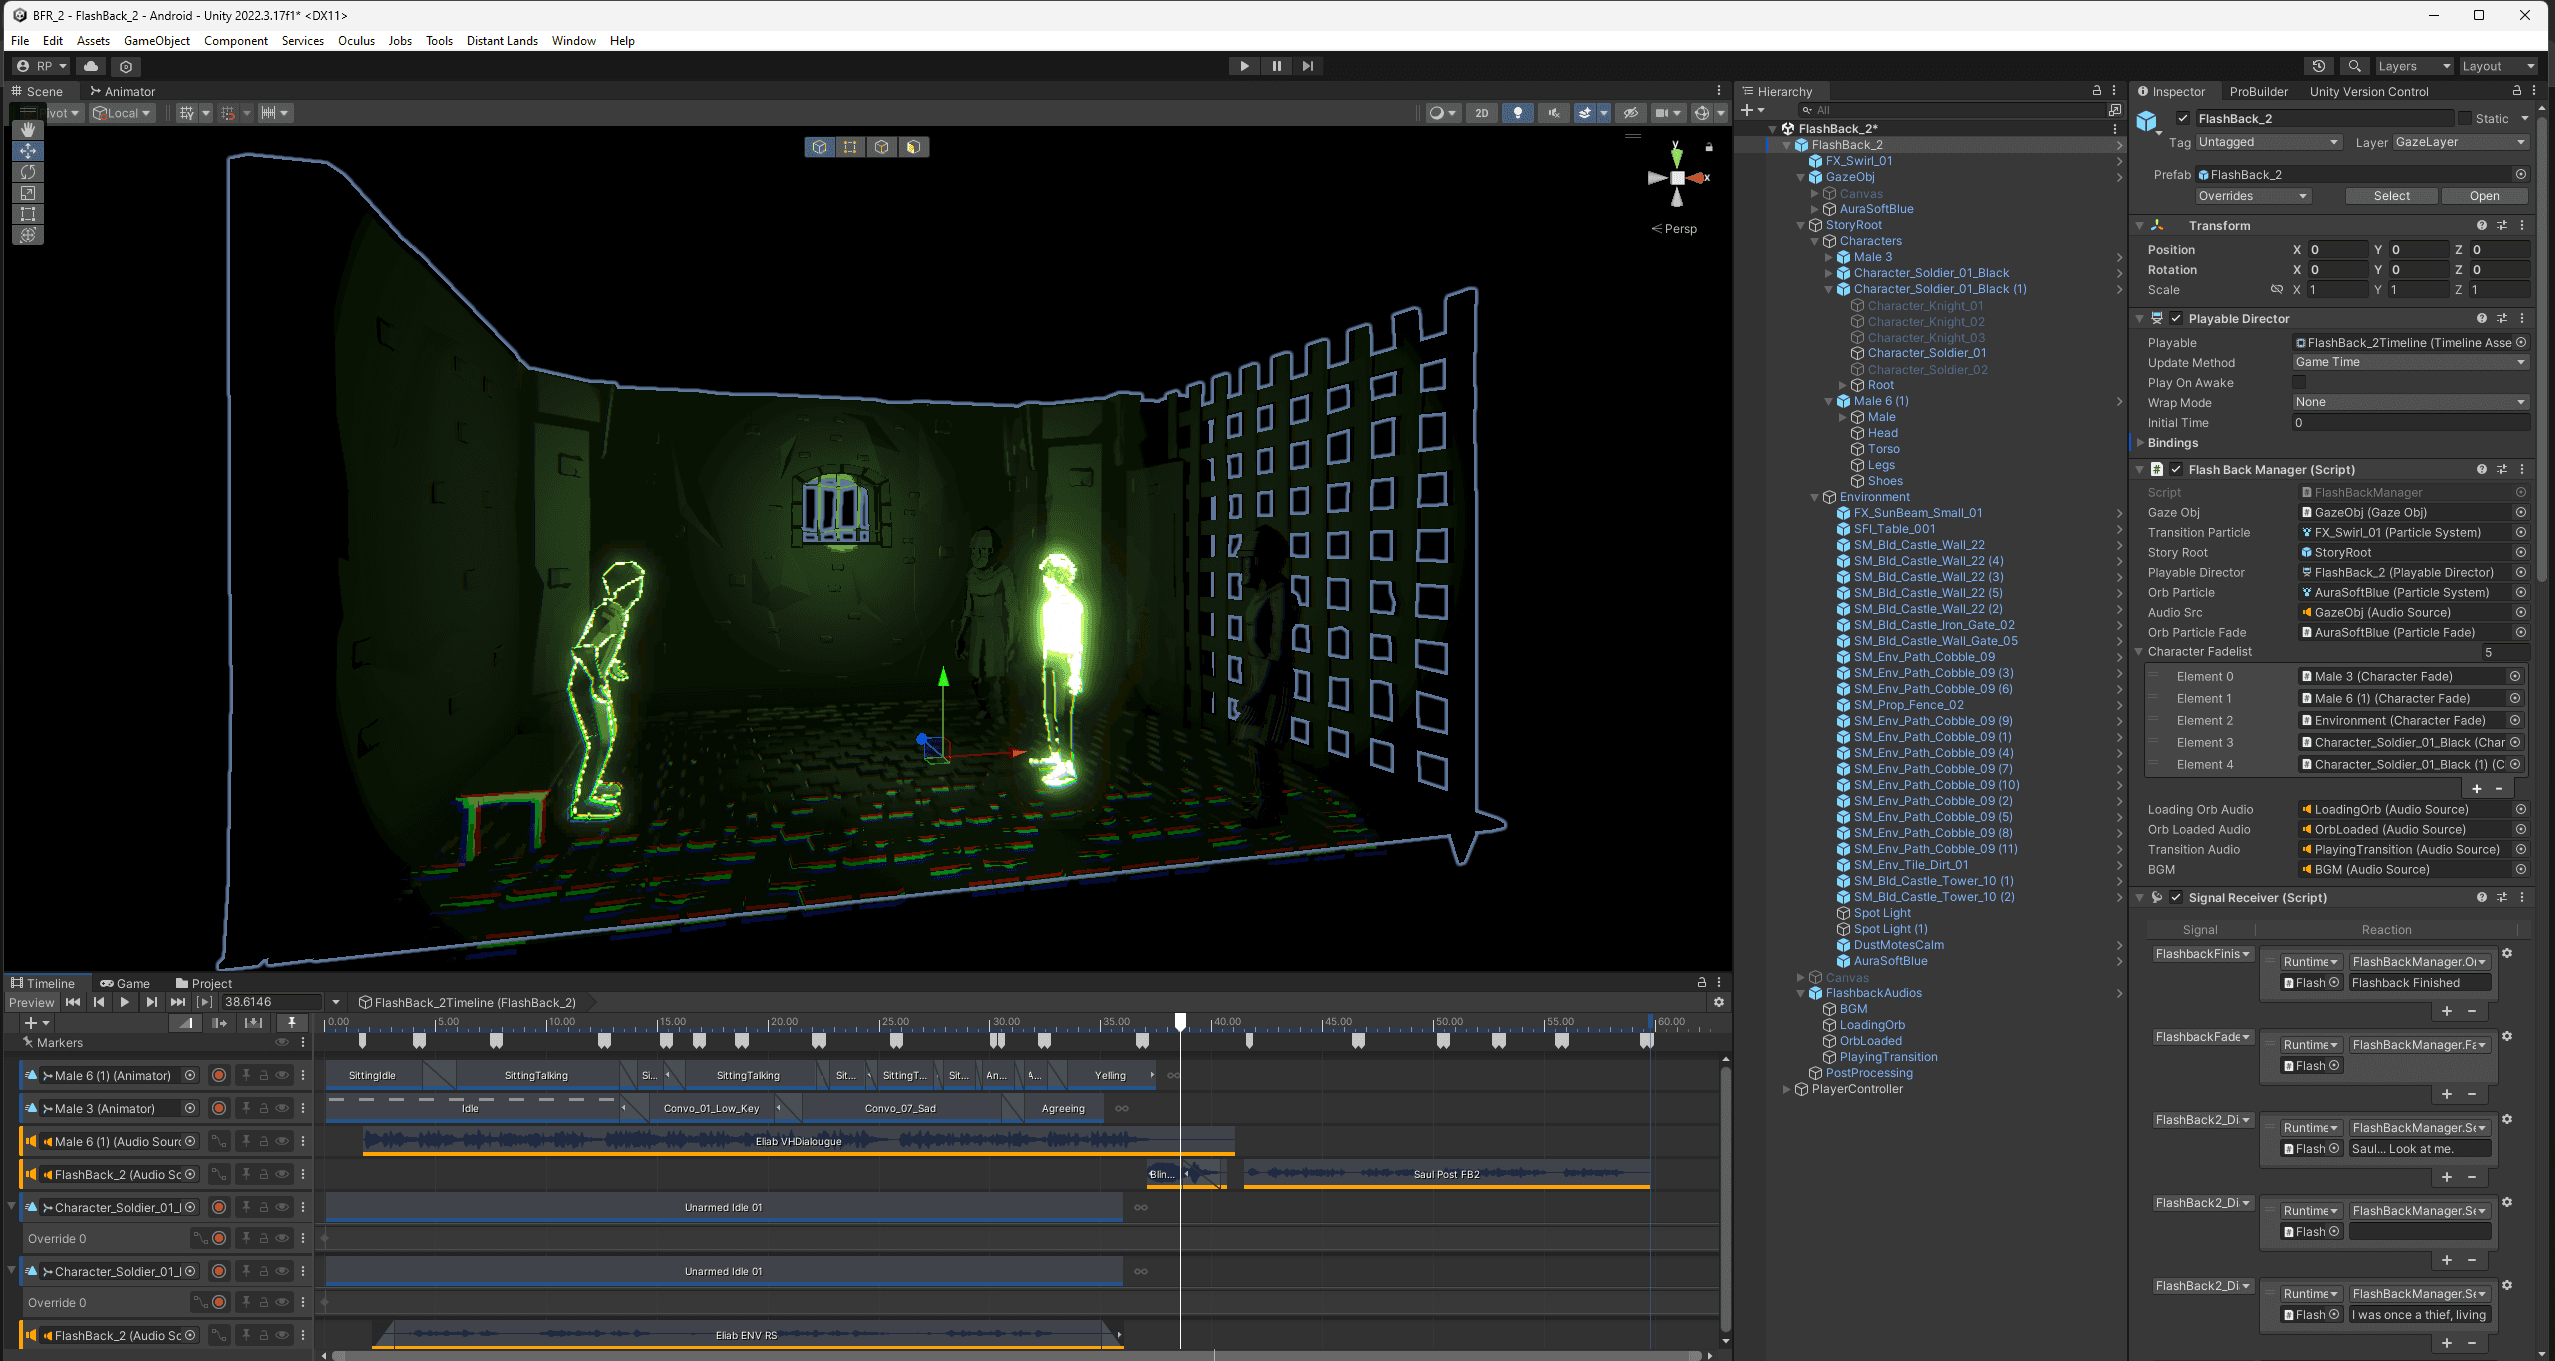Click the Unity cloud icon in toolbar
Viewport: 2555px width, 1361px height.
91,66
